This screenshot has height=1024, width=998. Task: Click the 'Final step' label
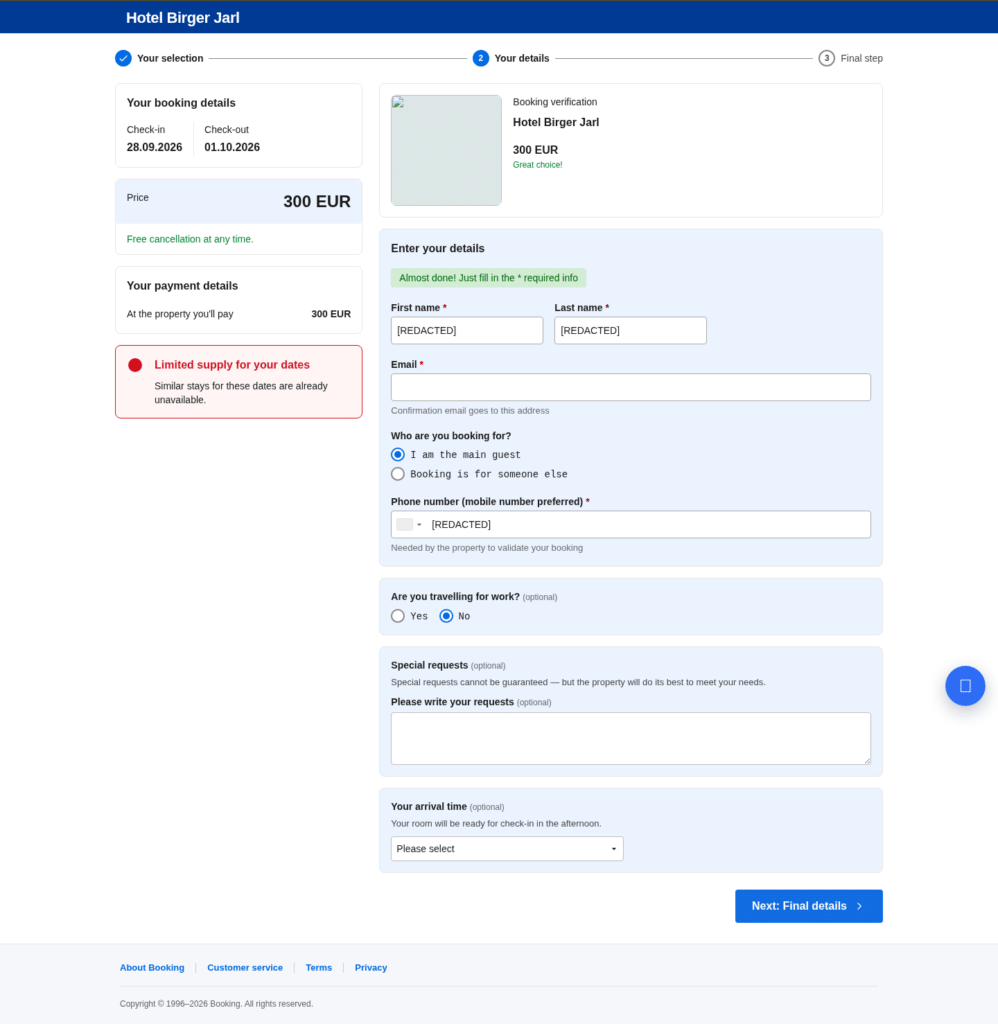coord(861,58)
